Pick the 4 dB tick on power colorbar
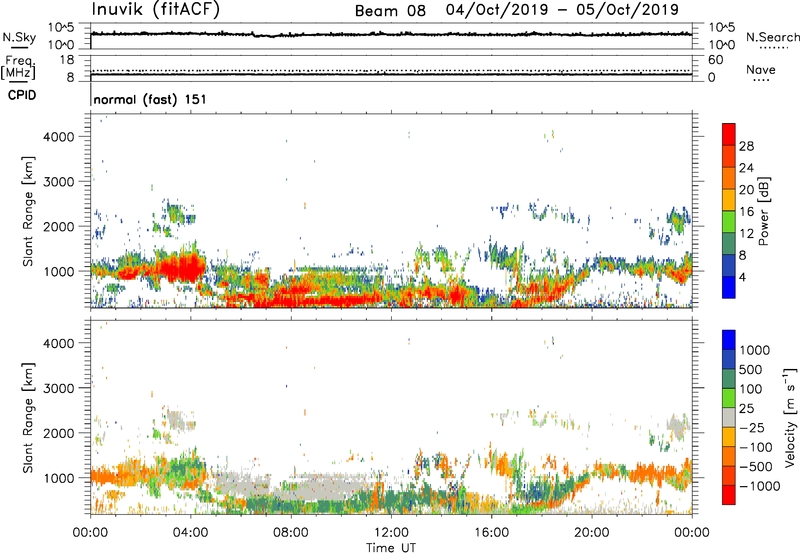The width and height of the screenshot is (800, 554). coord(742,278)
